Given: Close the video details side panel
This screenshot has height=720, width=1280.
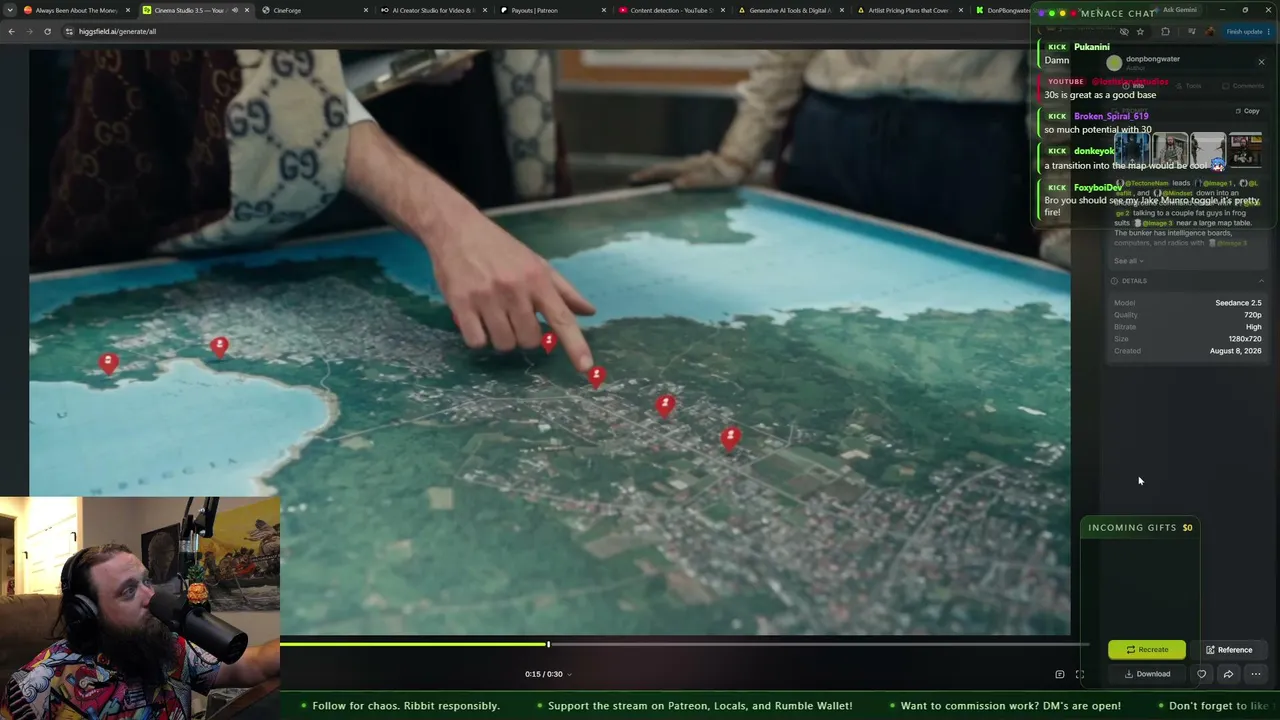Looking at the screenshot, I should (x=1261, y=62).
